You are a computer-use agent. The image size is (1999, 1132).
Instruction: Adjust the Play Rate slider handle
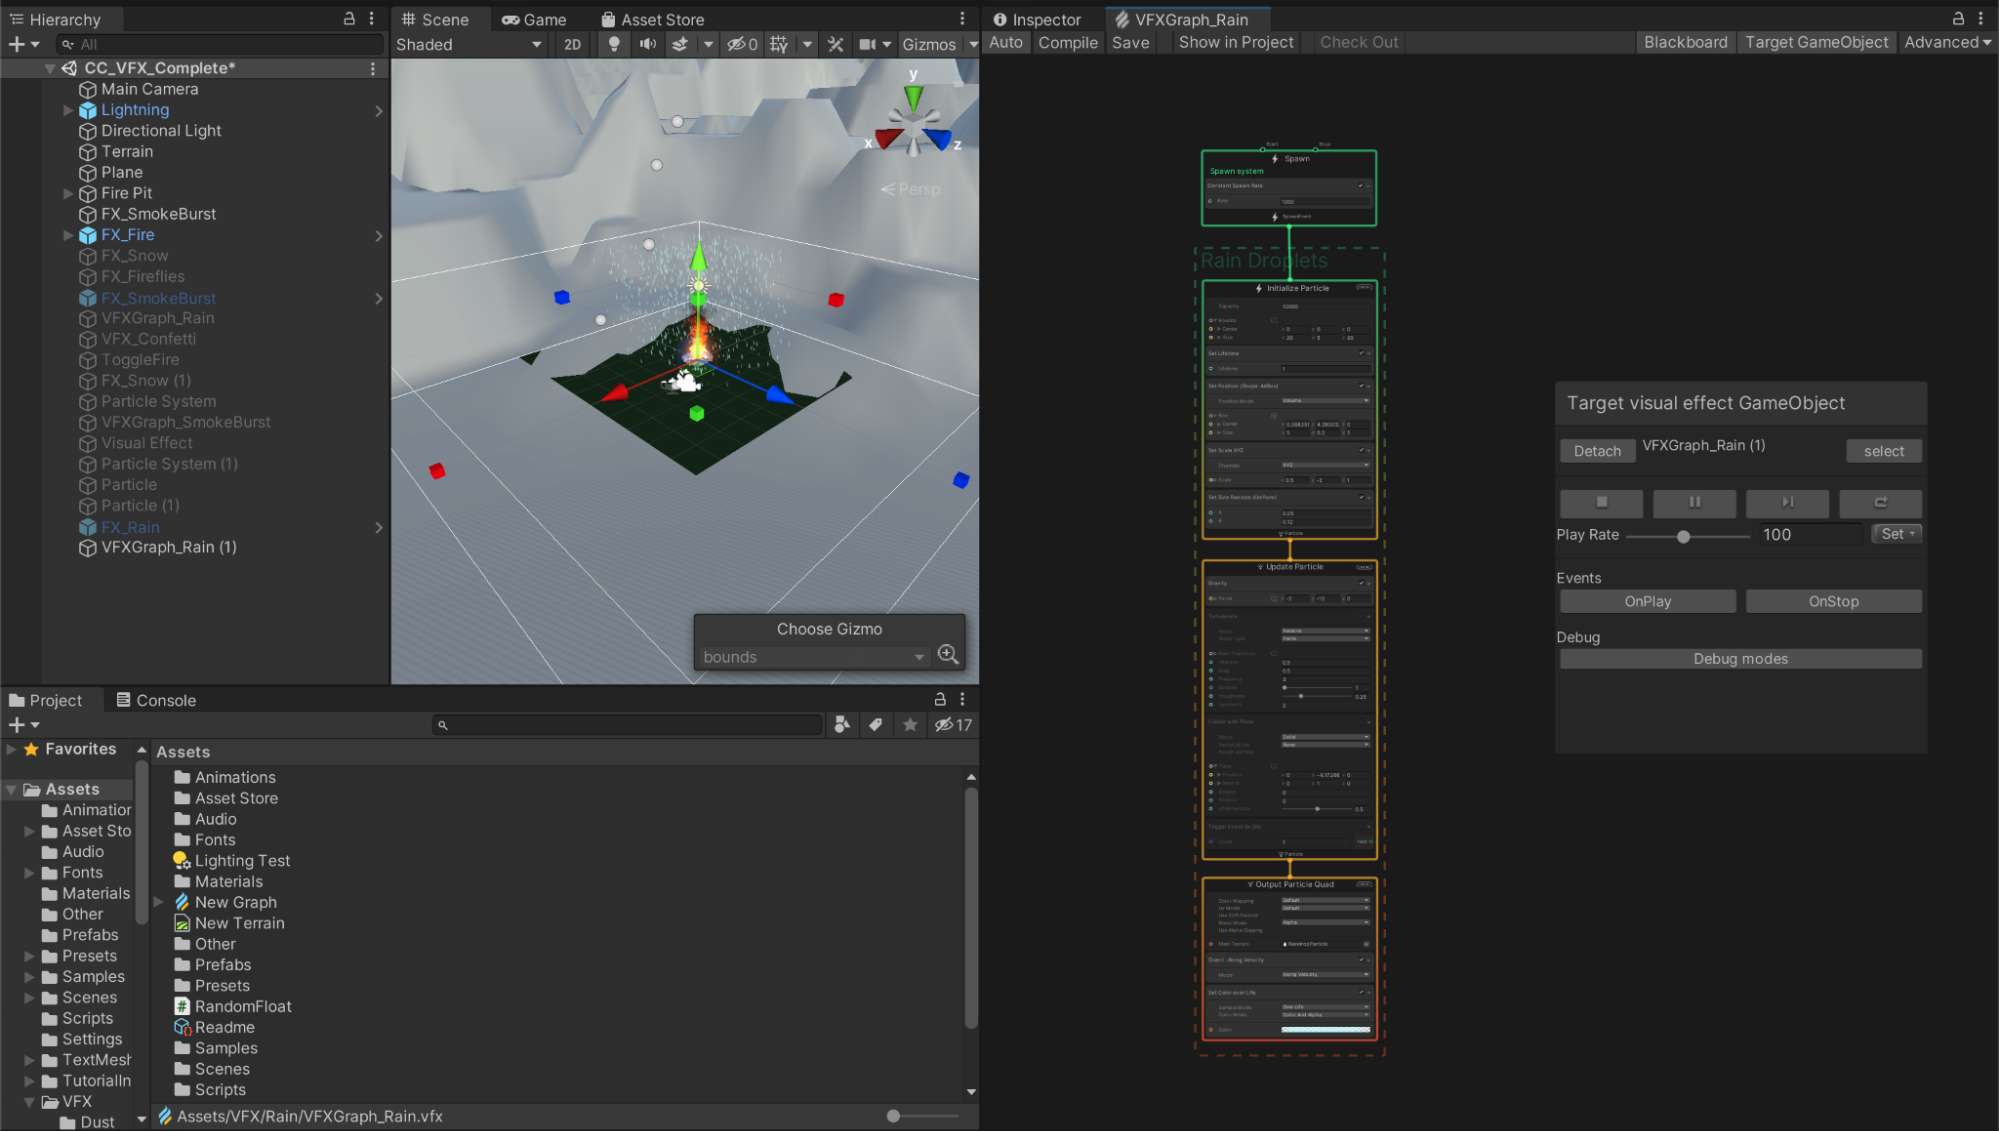tap(1683, 536)
